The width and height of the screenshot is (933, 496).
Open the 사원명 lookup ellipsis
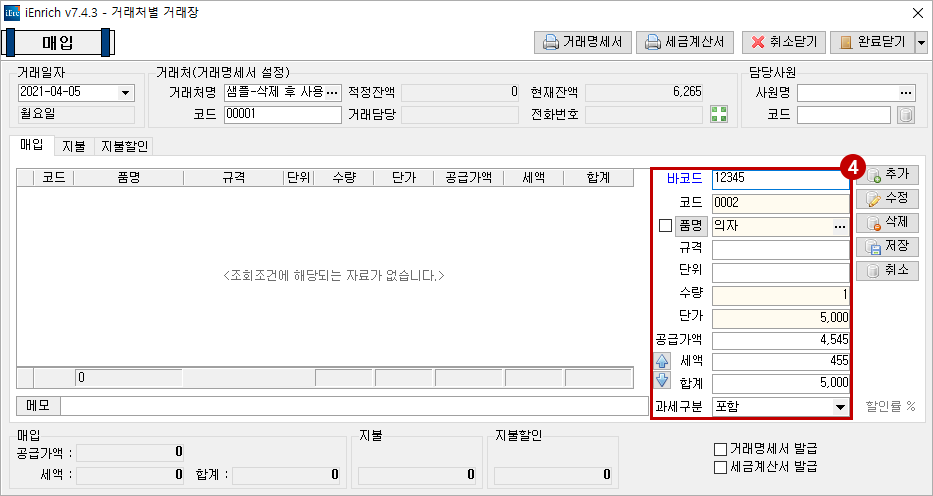tap(906, 93)
